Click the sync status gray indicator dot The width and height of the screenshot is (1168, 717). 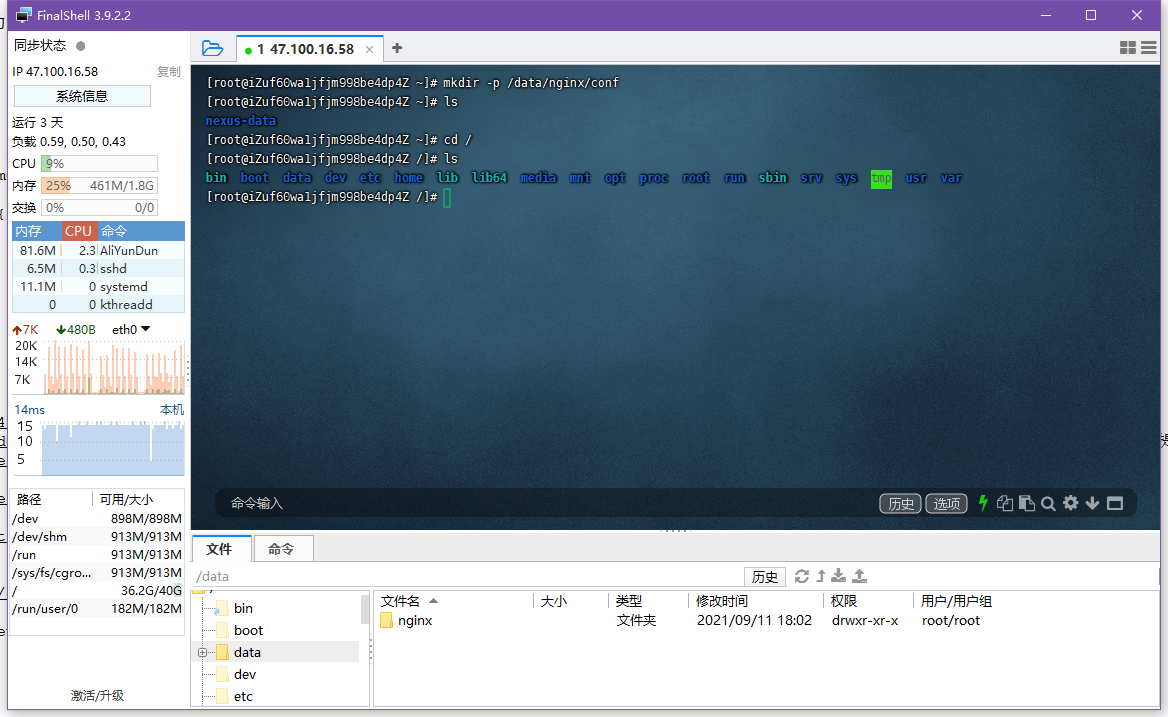(80, 46)
